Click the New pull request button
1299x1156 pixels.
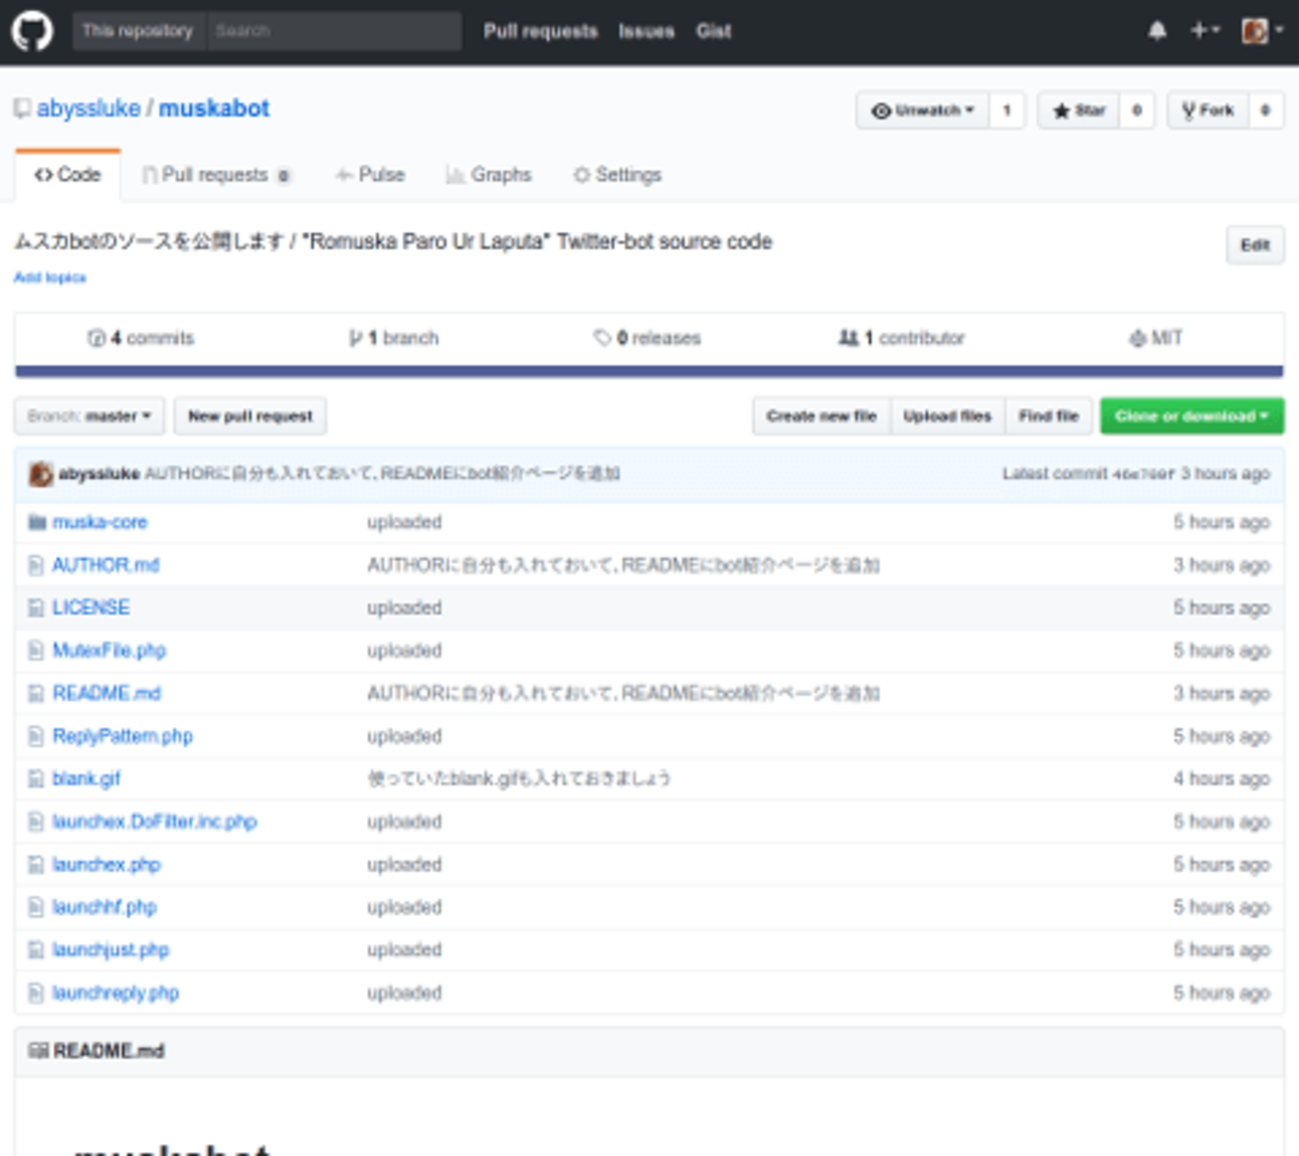click(250, 416)
